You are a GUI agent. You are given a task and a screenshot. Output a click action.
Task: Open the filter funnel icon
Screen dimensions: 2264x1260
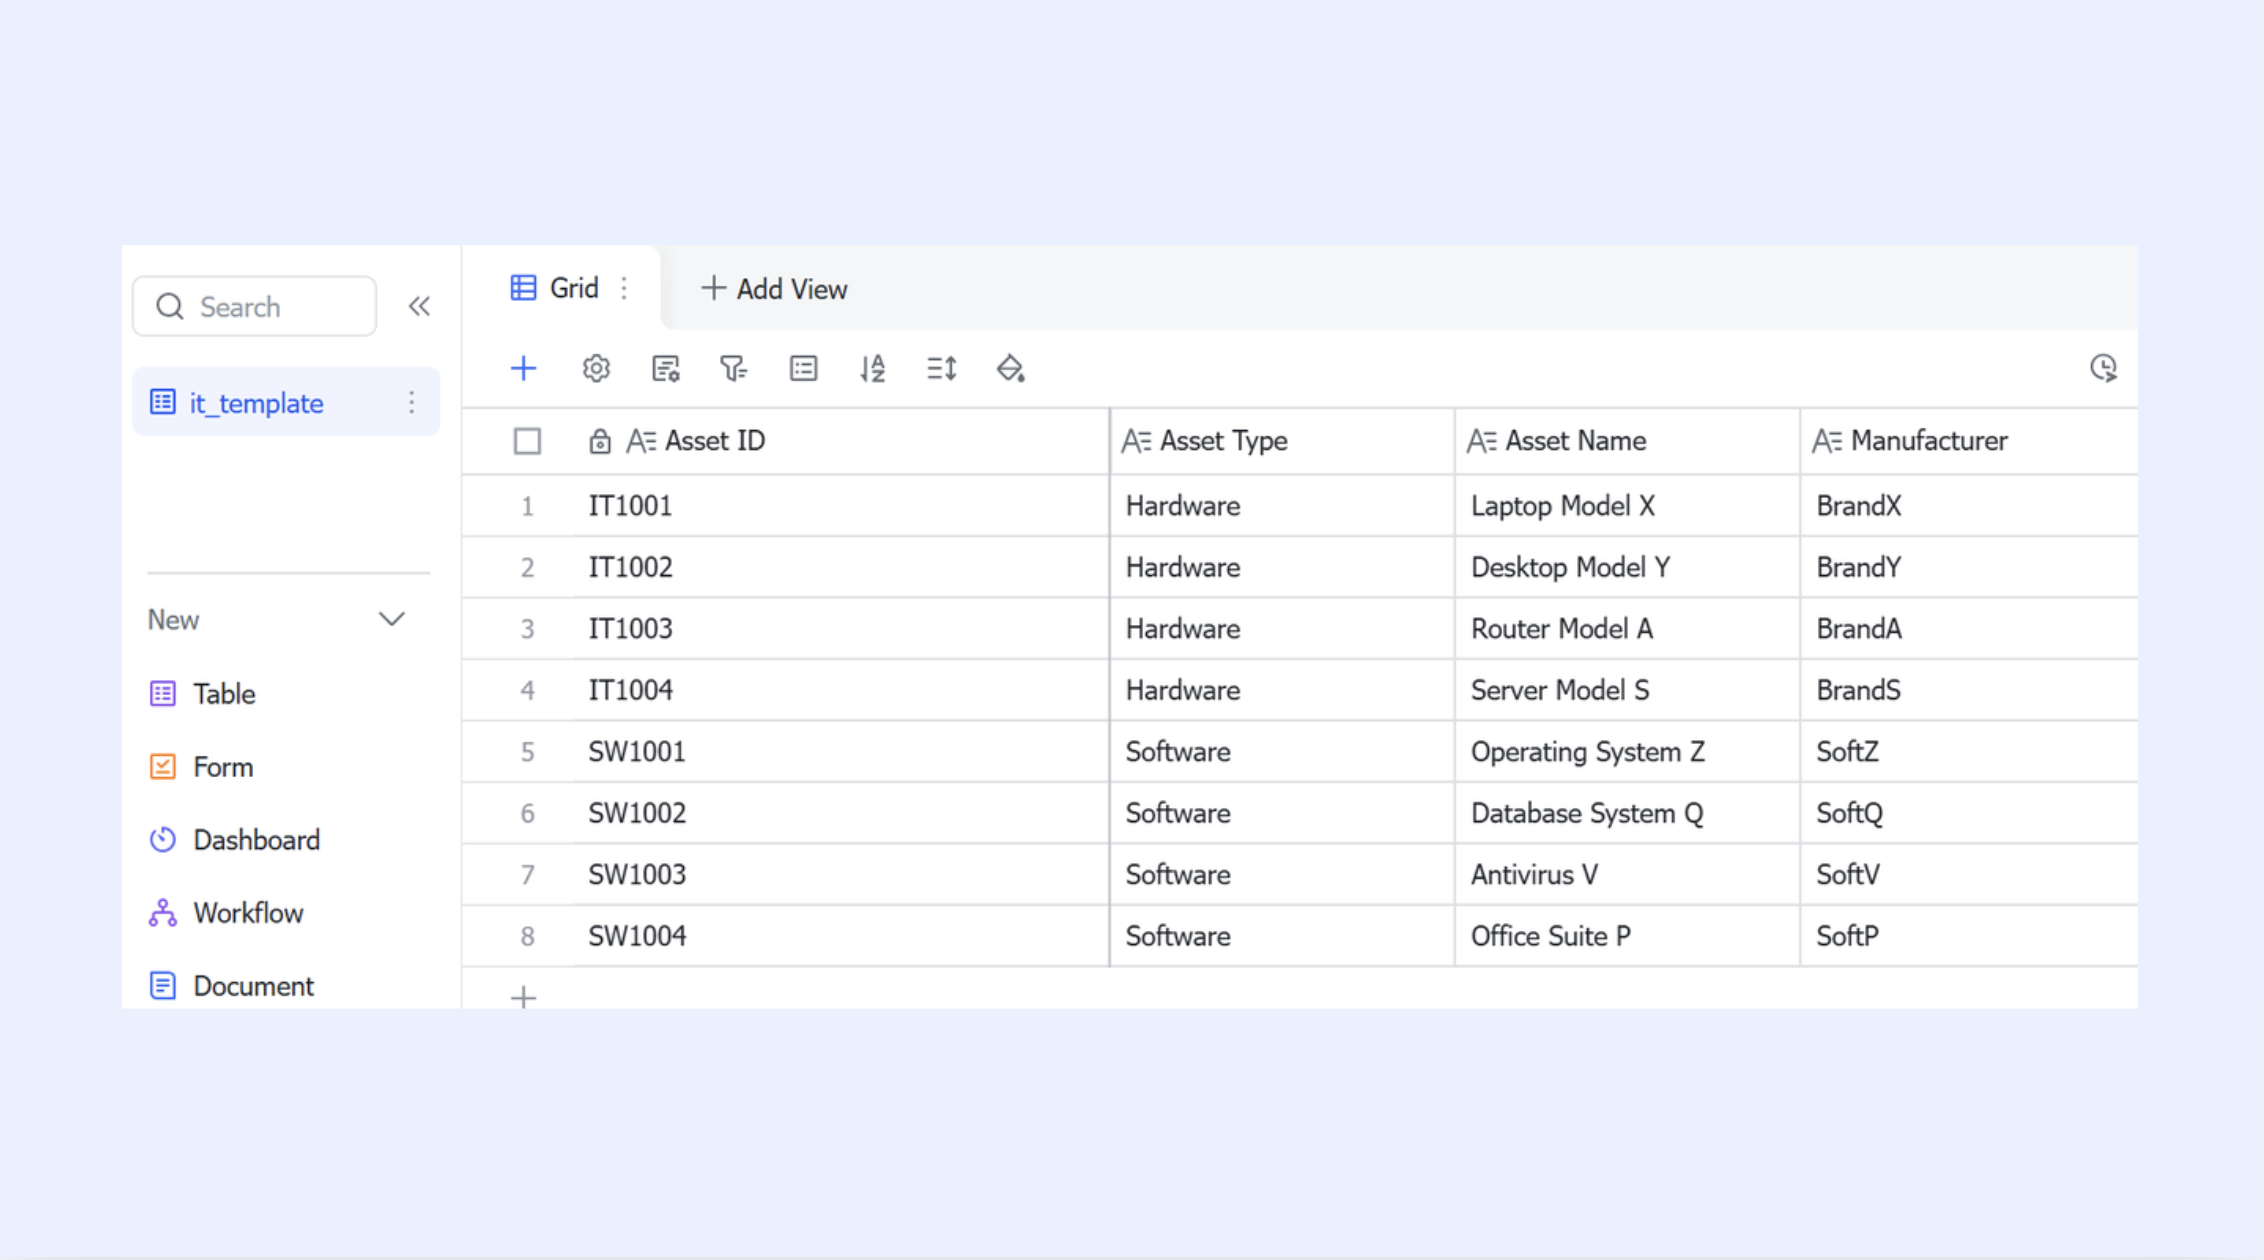[x=733, y=369]
